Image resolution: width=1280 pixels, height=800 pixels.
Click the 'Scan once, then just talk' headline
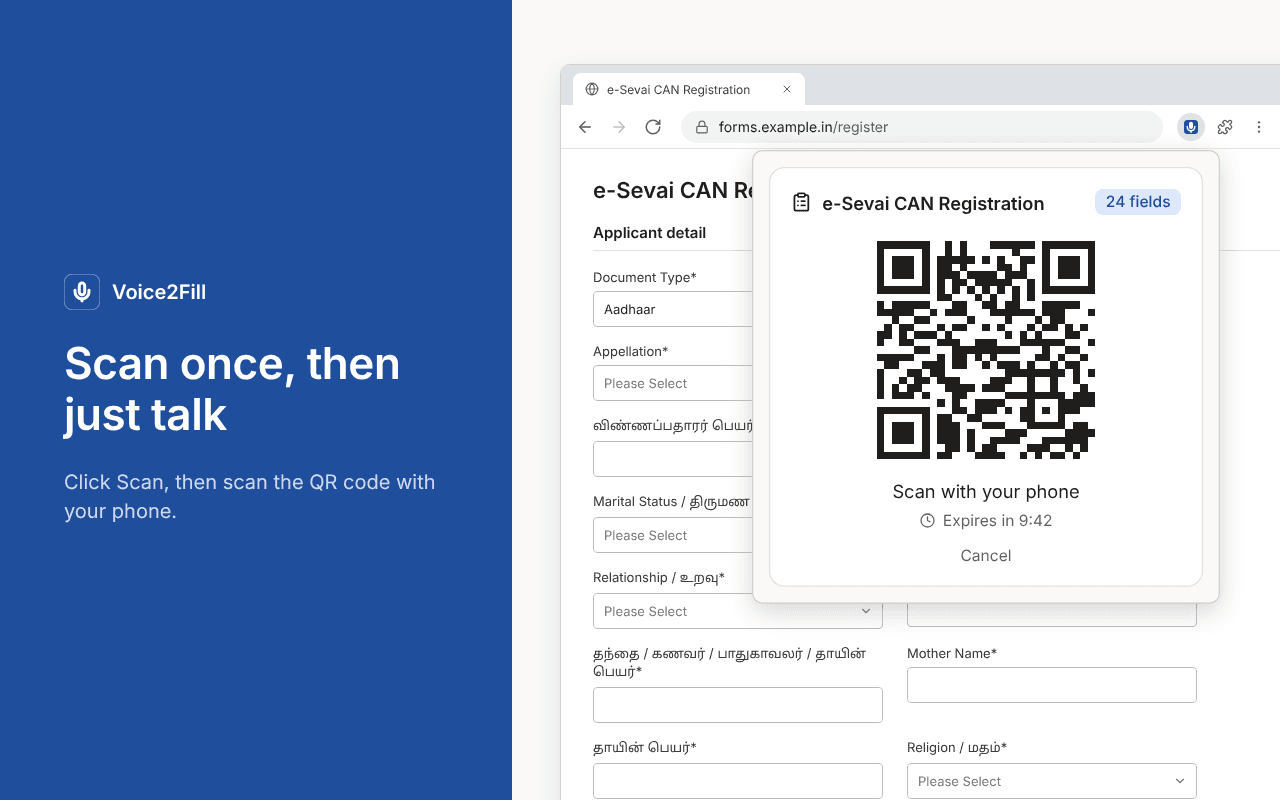point(232,389)
